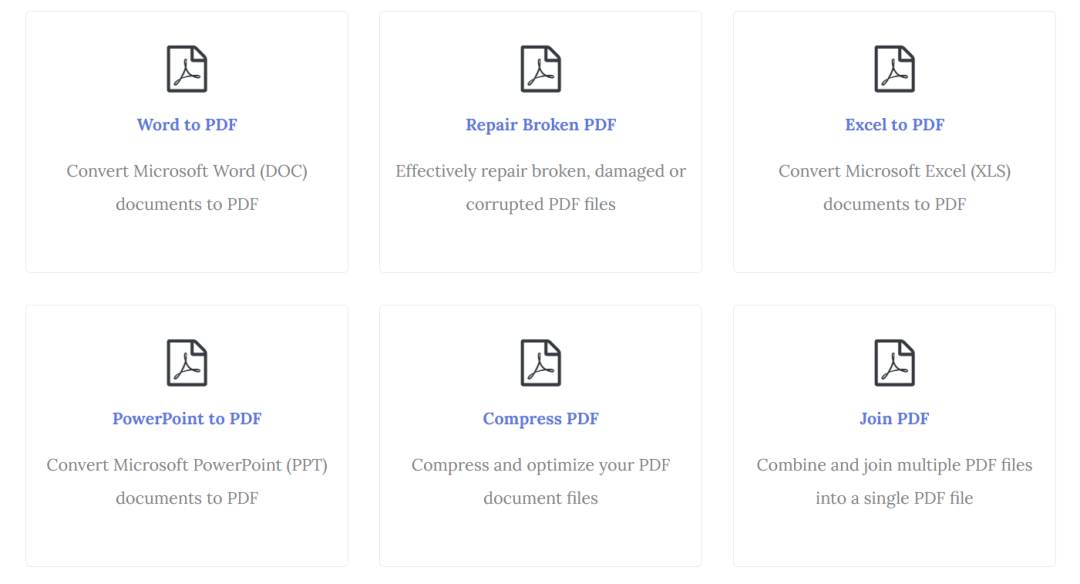Click the 'corrupted PDF files' text line
Viewport: 1080px width, 584px height.
(541, 204)
